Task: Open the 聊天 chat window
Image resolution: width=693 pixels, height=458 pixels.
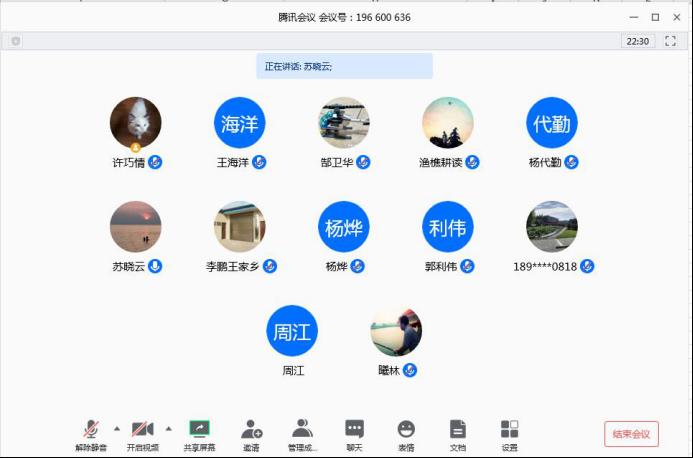Action: (x=354, y=430)
